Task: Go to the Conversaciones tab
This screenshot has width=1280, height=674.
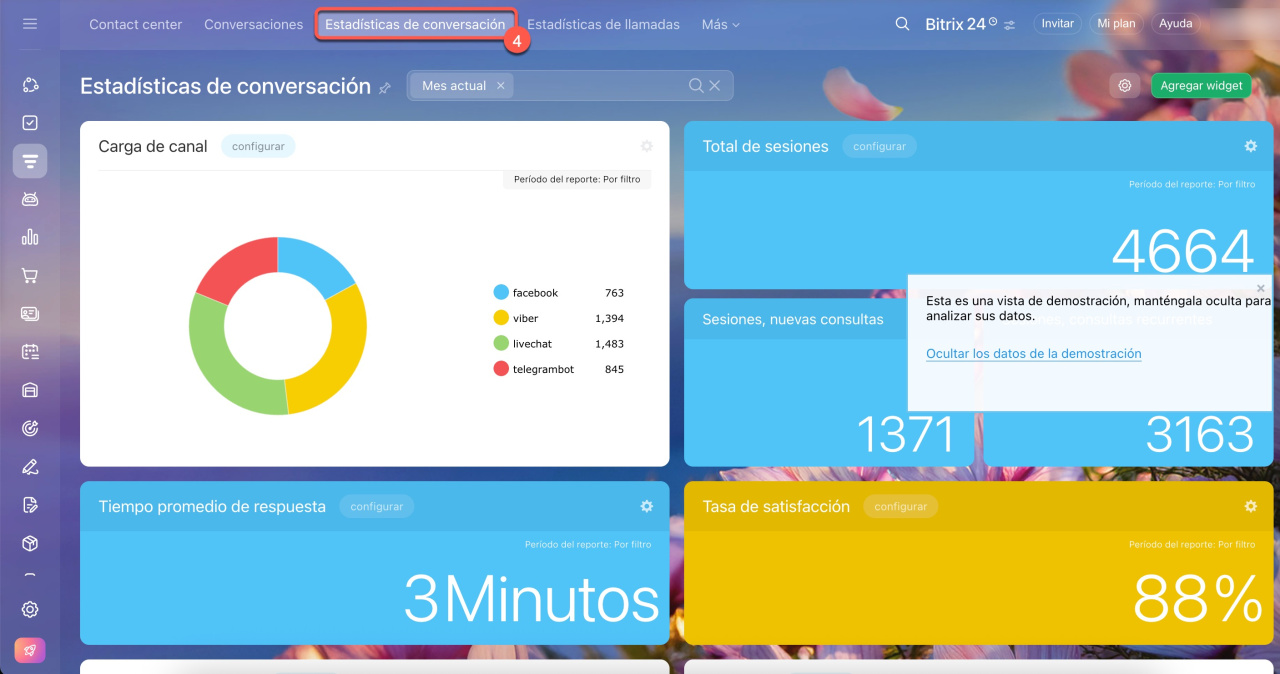Action: click(253, 24)
